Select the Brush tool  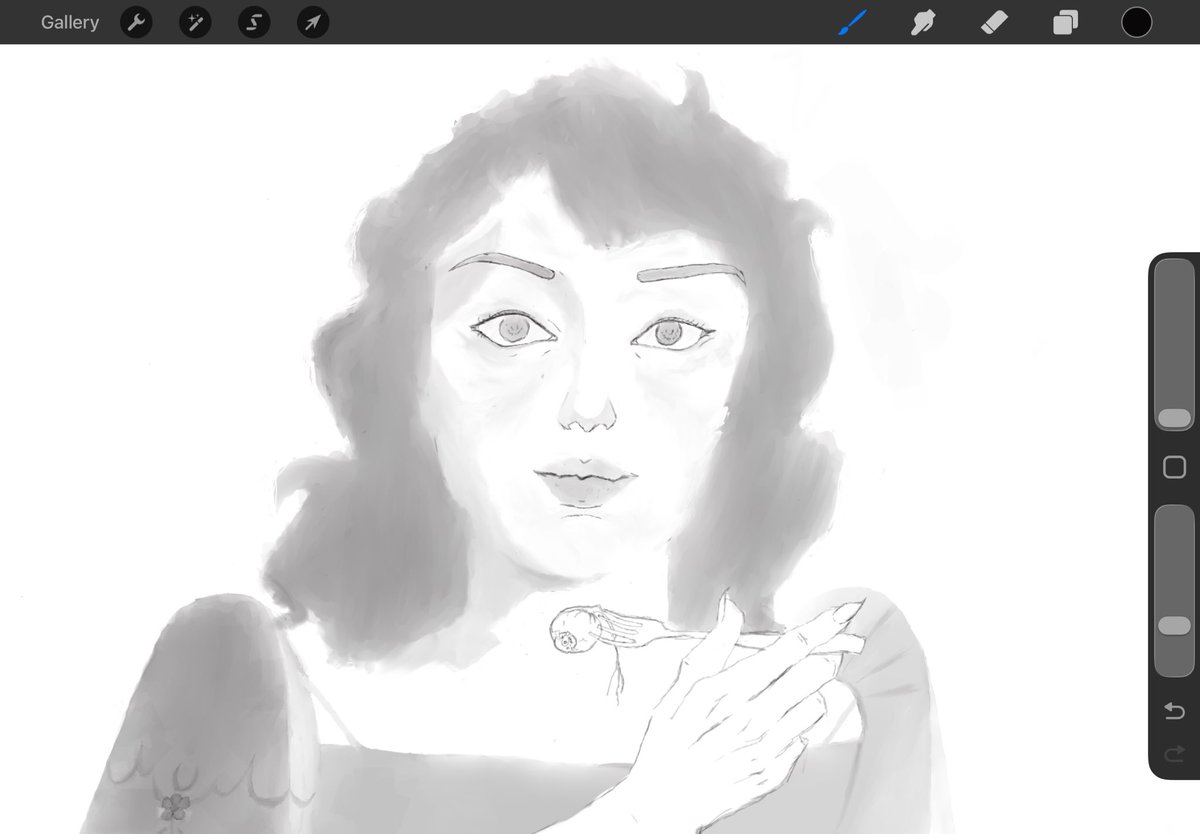point(852,22)
